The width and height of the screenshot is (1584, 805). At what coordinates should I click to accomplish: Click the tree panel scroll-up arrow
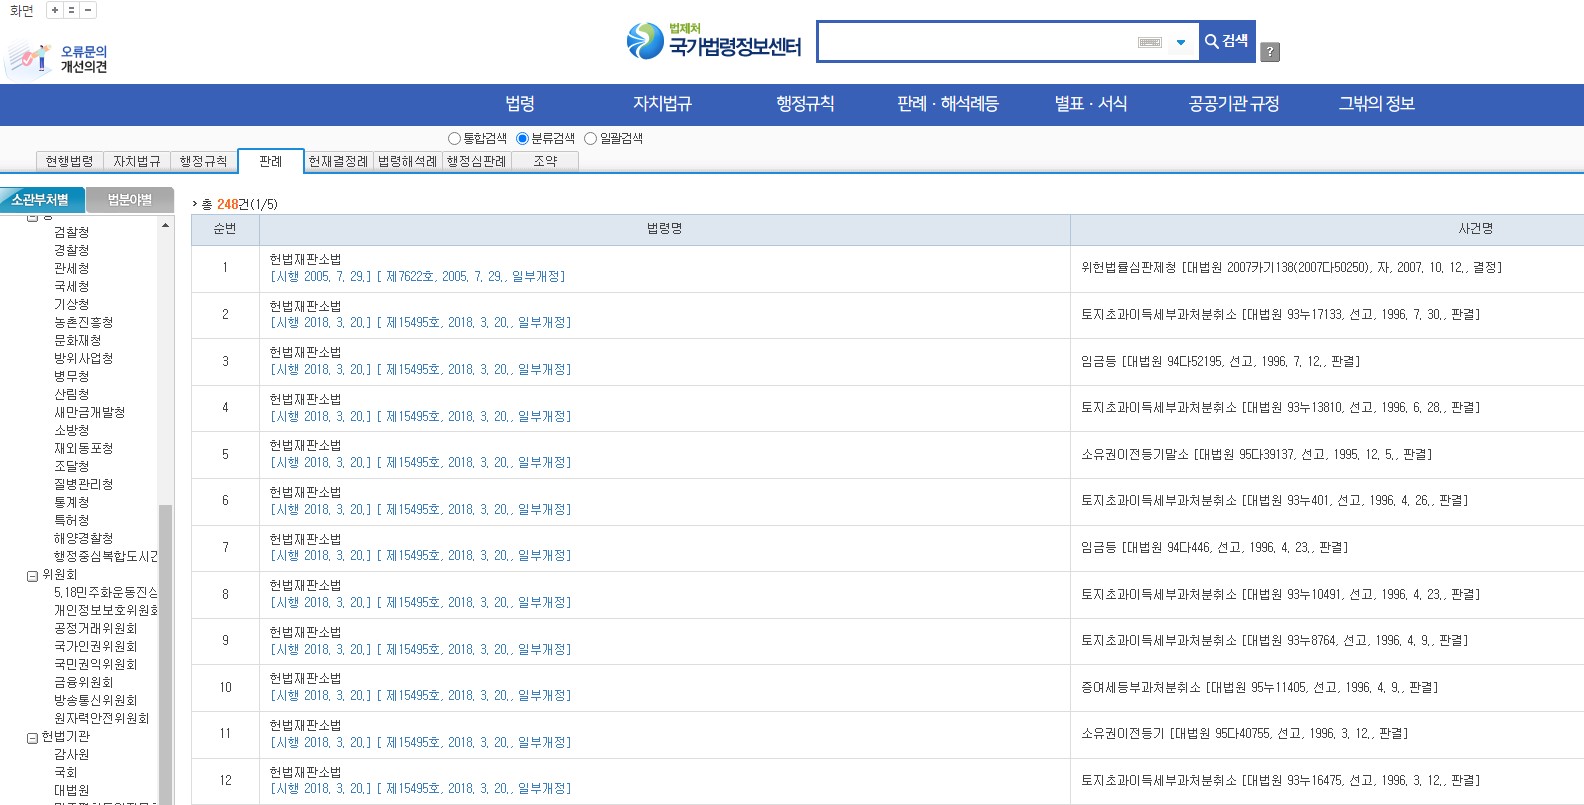[165, 225]
